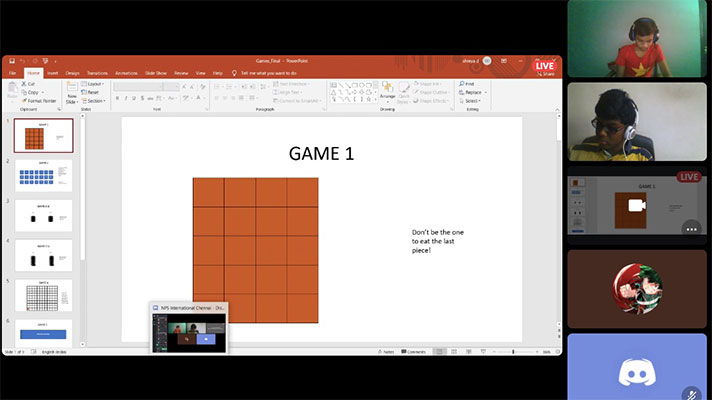Image resolution: width=712 pixels, height=400 pixels.
Task: Click the Reset slide button
Action: tap(93, 92)
